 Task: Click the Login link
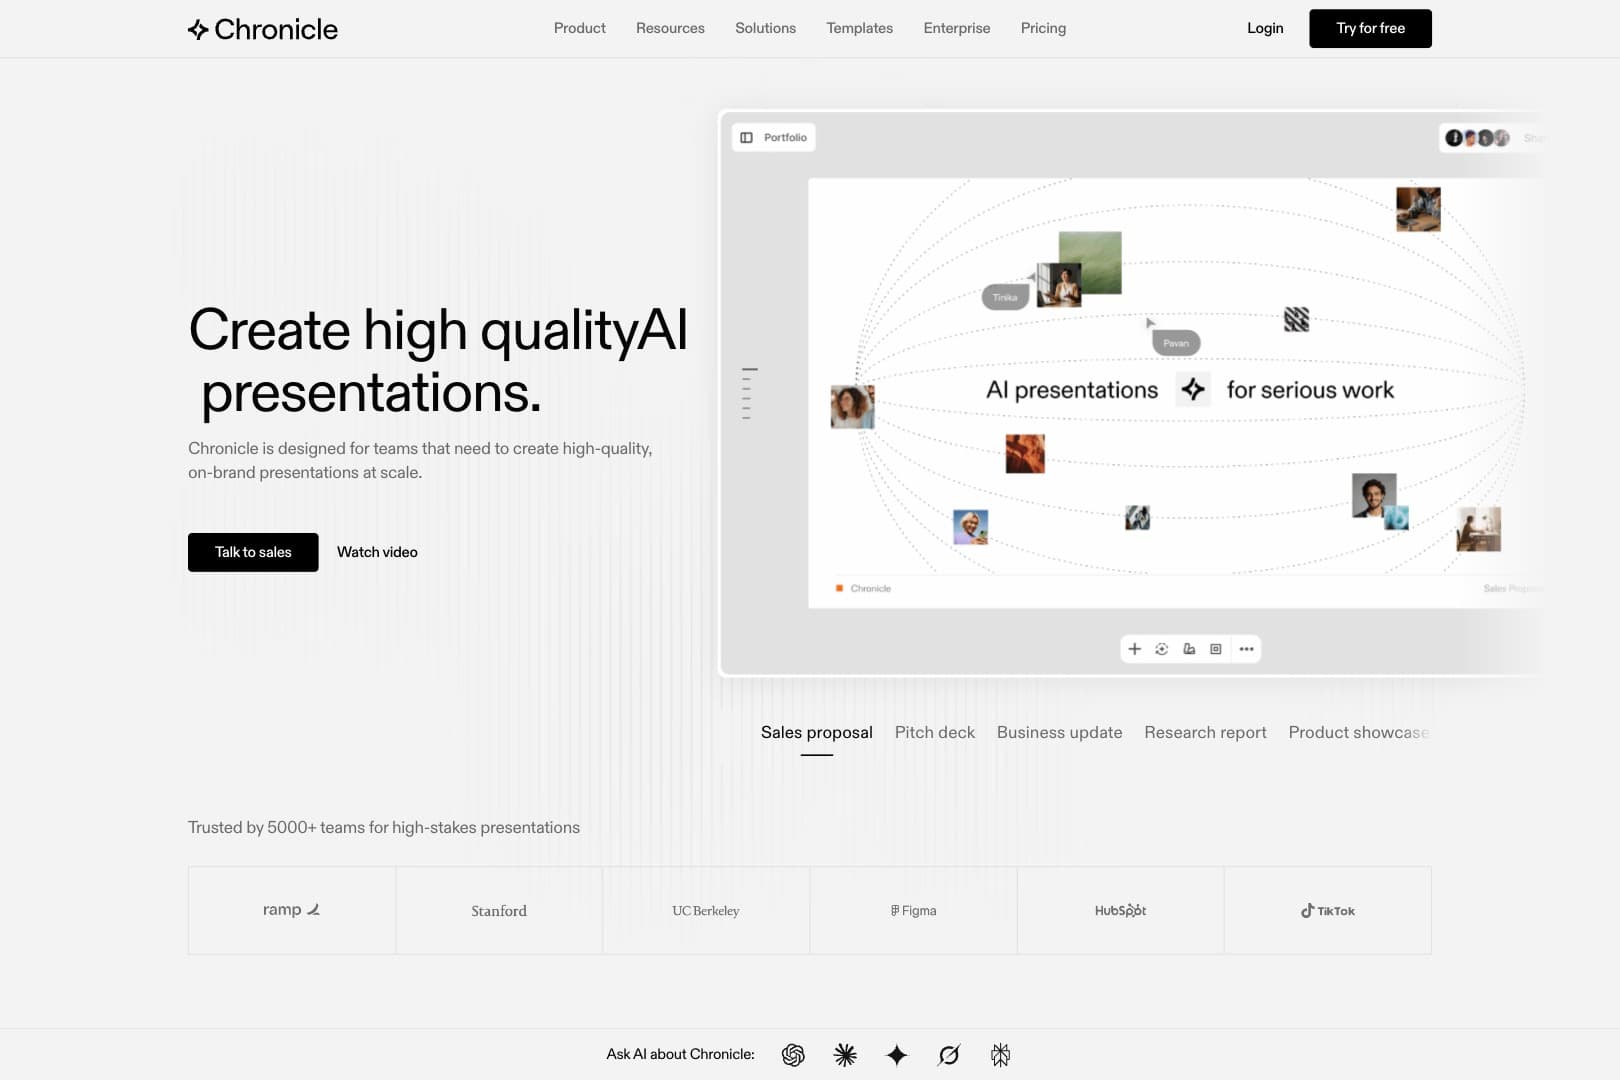coord(1265,28)
